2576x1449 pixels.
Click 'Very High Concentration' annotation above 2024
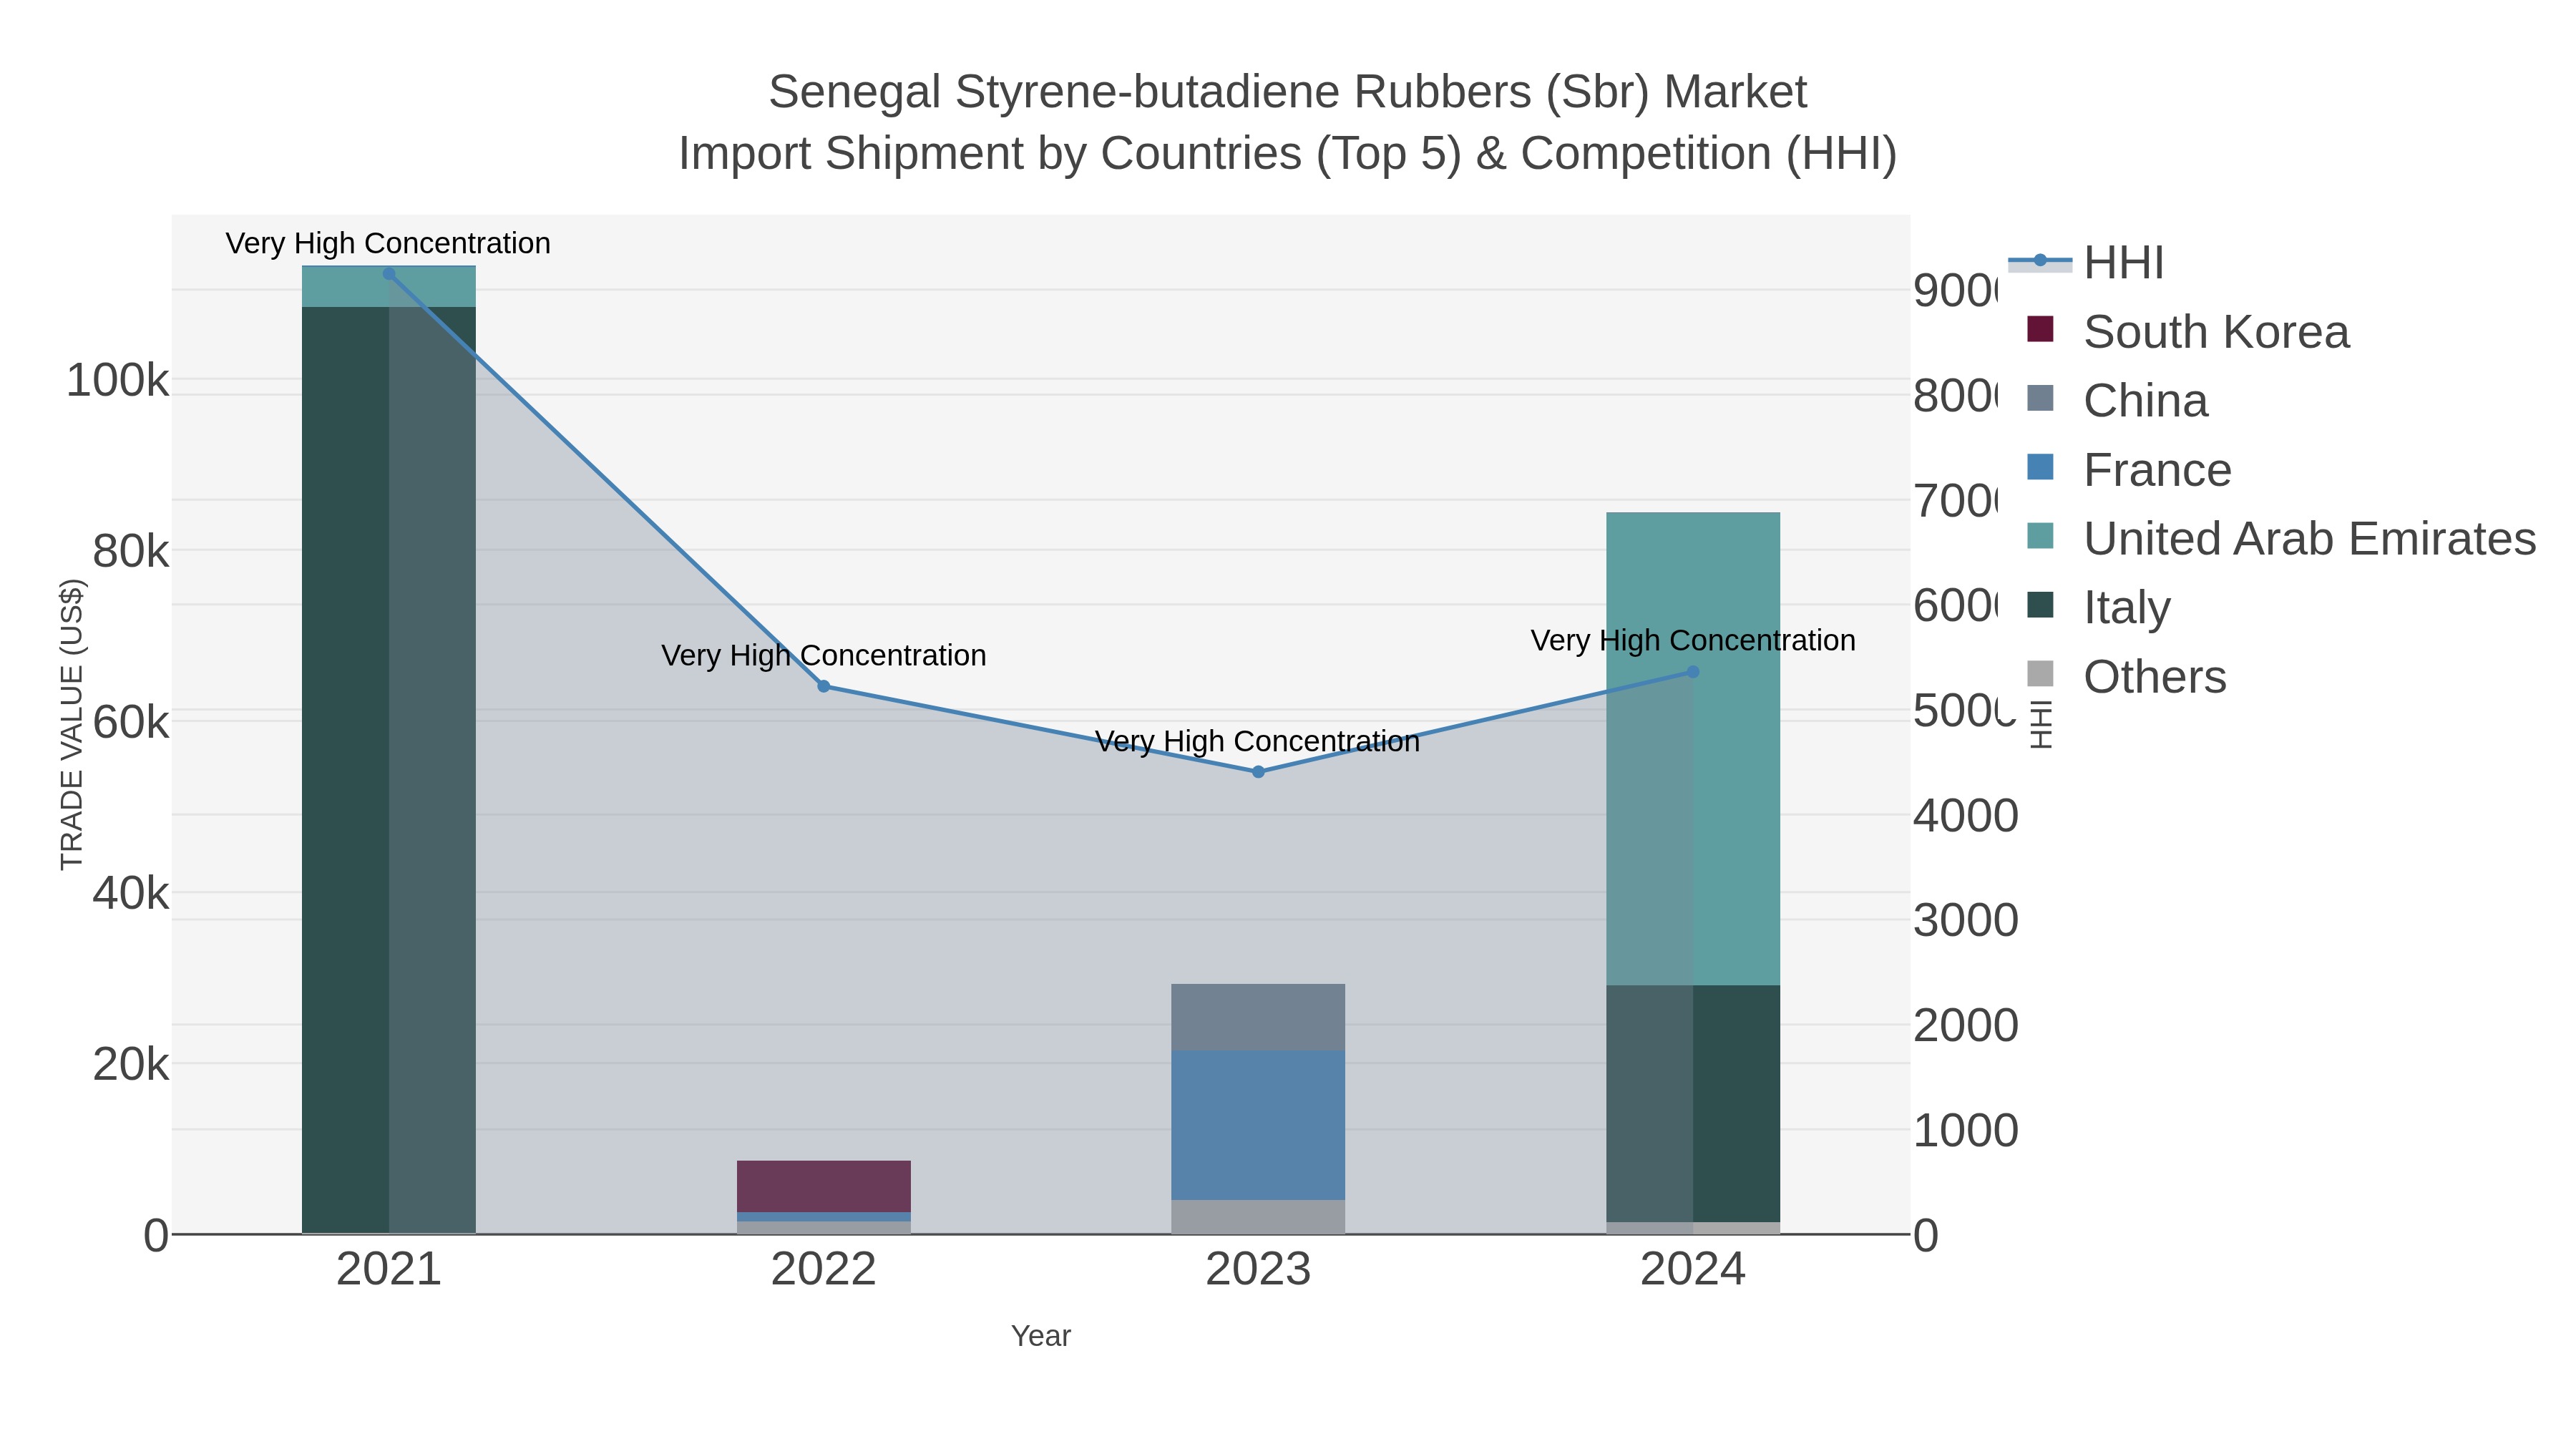pos(1693,641)
